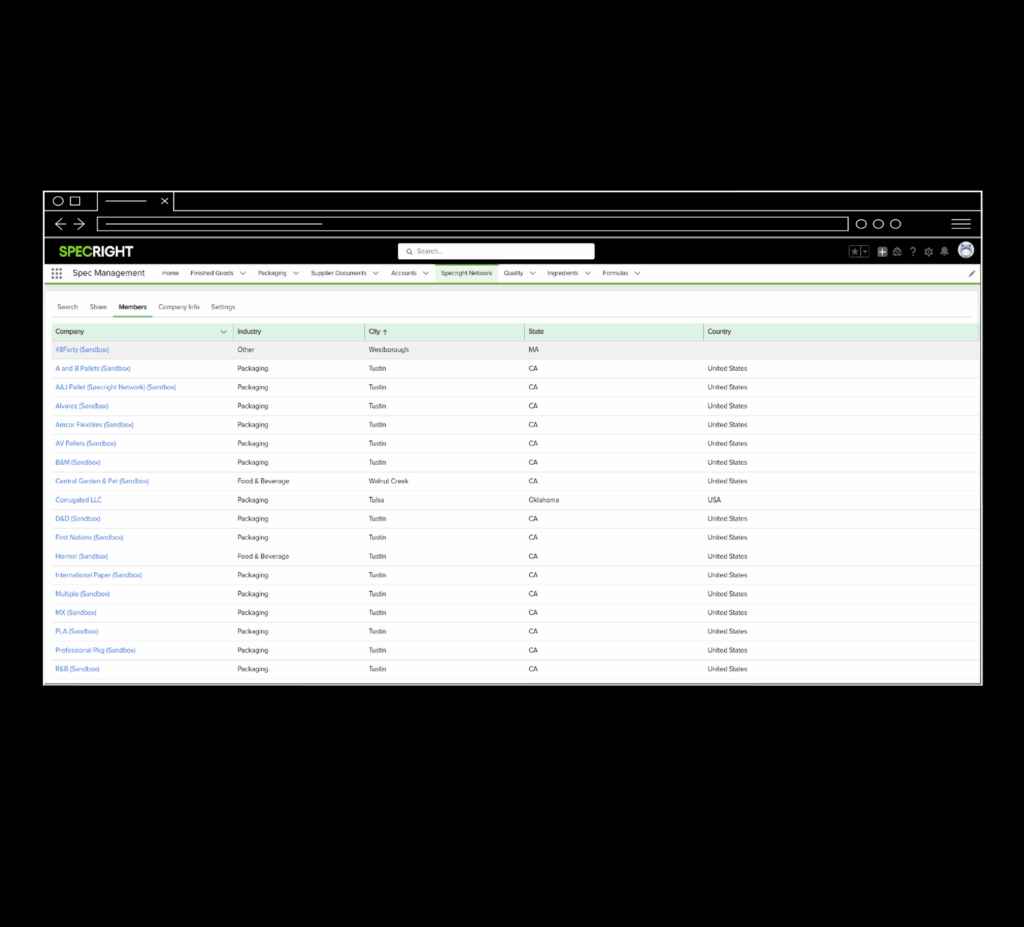1024x927 pixels.
Task: Open the 48Forty (Sandbox) company link
Action: tap(82, 350)
